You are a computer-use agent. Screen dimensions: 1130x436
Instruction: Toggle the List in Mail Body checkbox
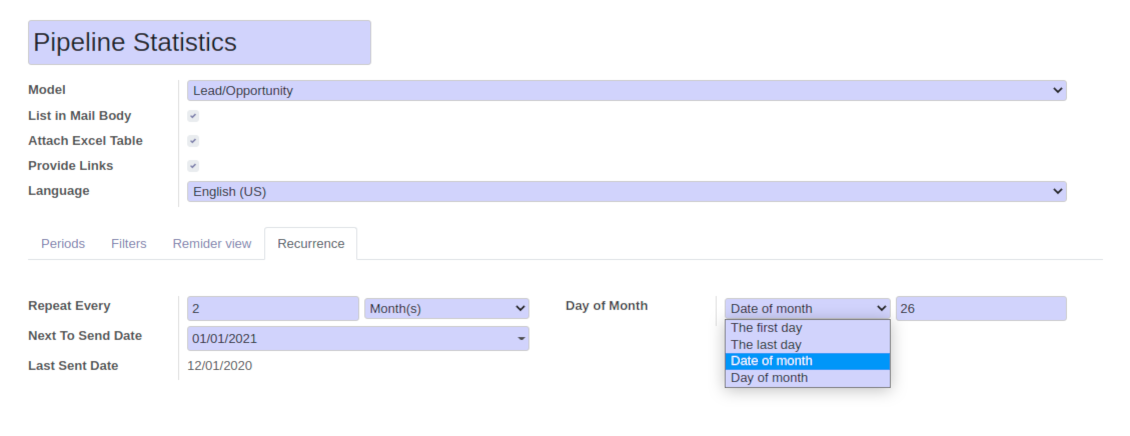click(193, 116)
